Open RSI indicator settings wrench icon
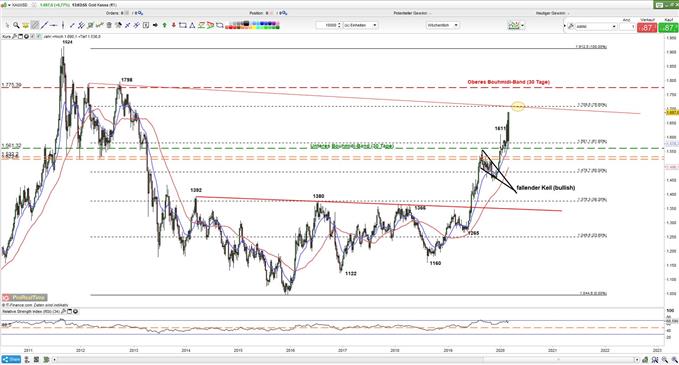679x365 pixels. coord(64,311)
